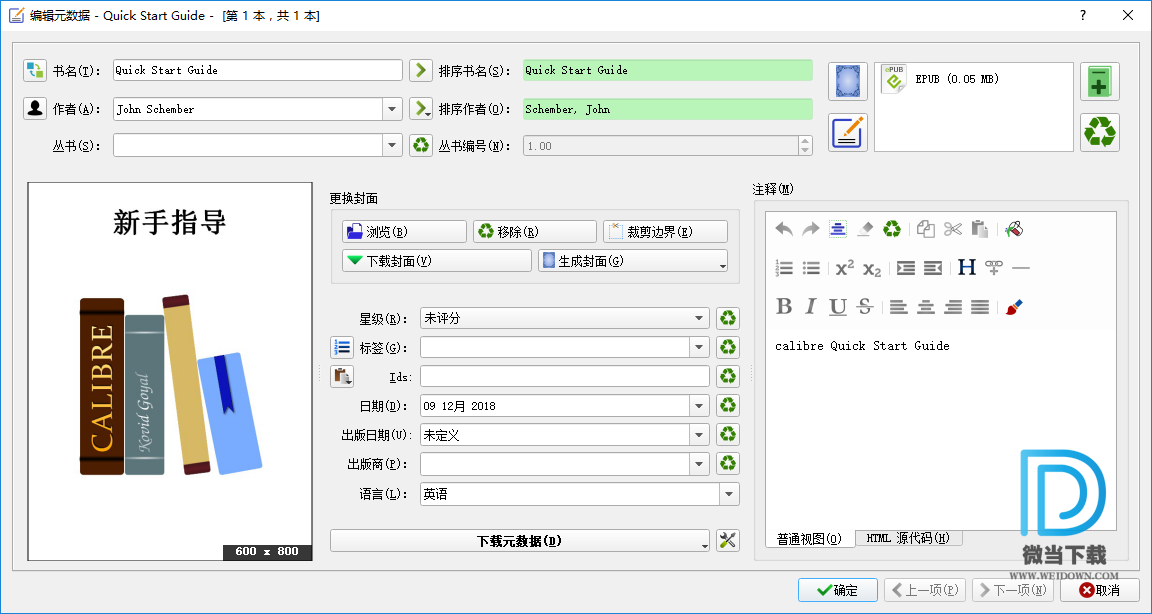Select the EPUB format entry
The width and height of the screenshot is (1152, 614).
940,79
